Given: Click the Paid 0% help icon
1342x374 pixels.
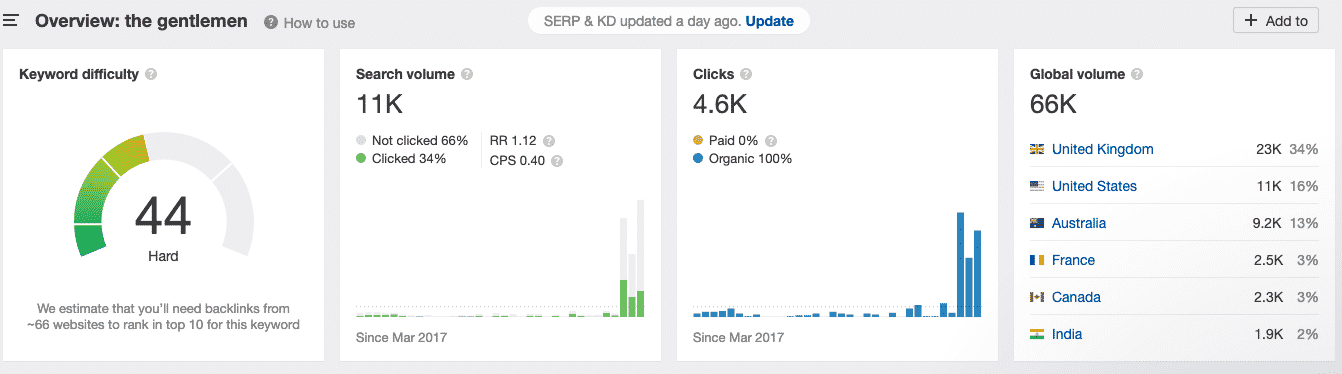Looking at the screenshot, I should point(771,141).
